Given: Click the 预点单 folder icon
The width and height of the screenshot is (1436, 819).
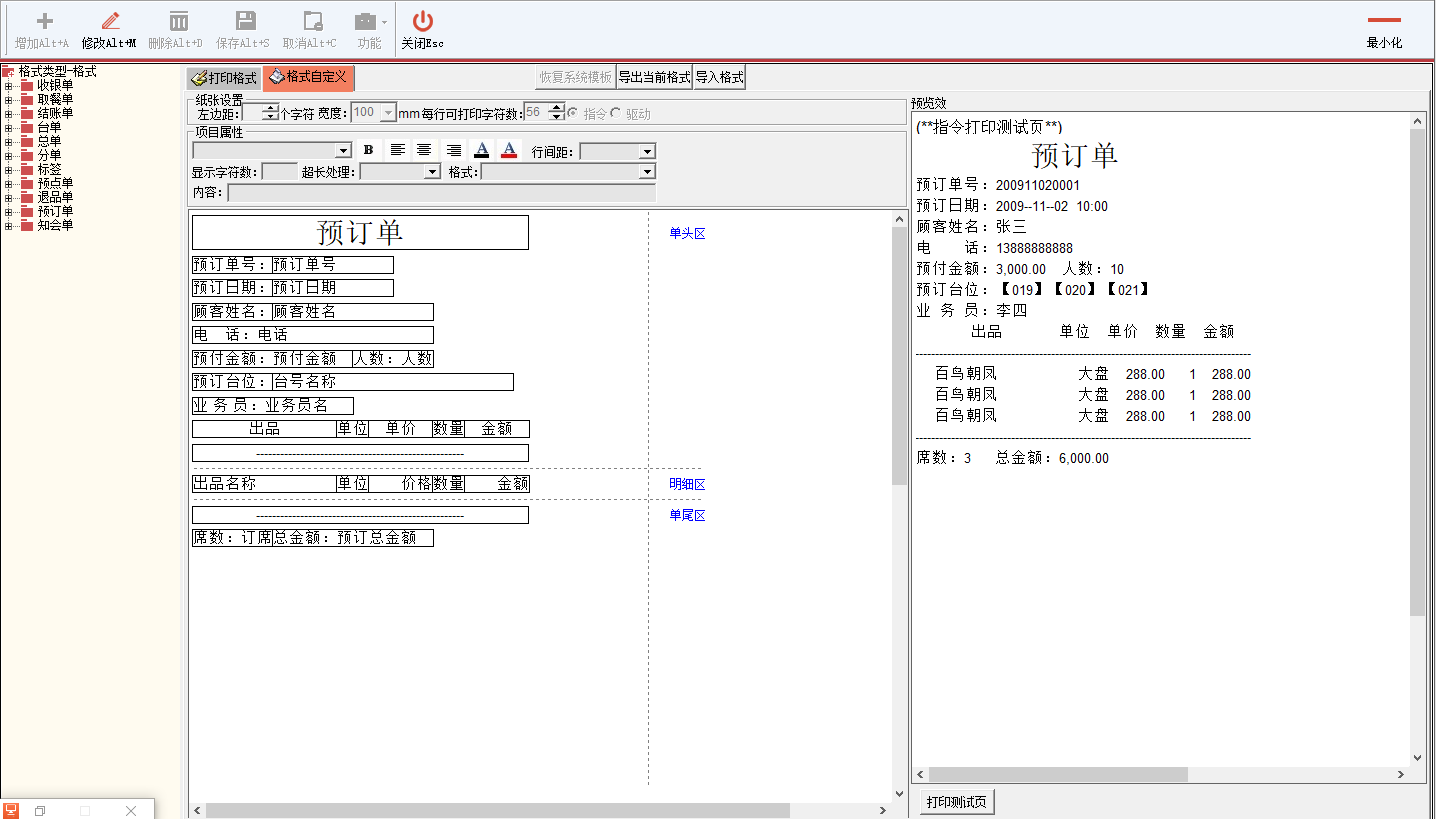Looking at the screenshot, I should (x=27, y=183).
